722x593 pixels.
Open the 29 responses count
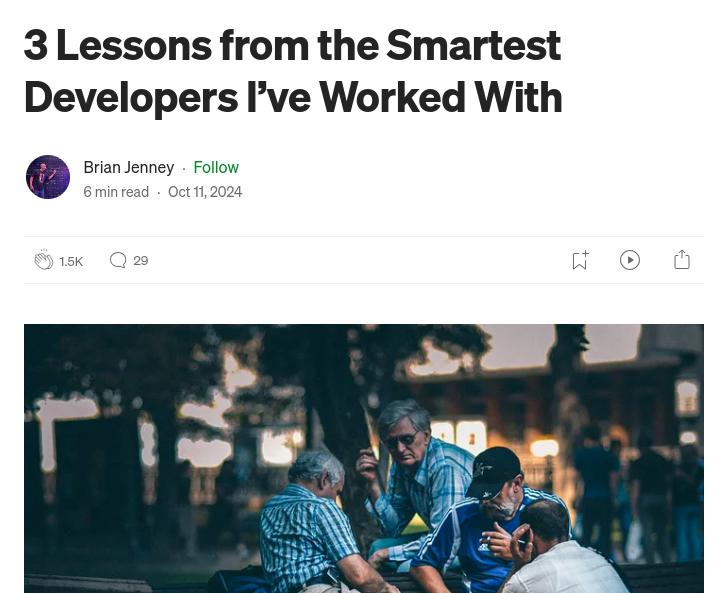pyautogui.click(x=140, y=261)
